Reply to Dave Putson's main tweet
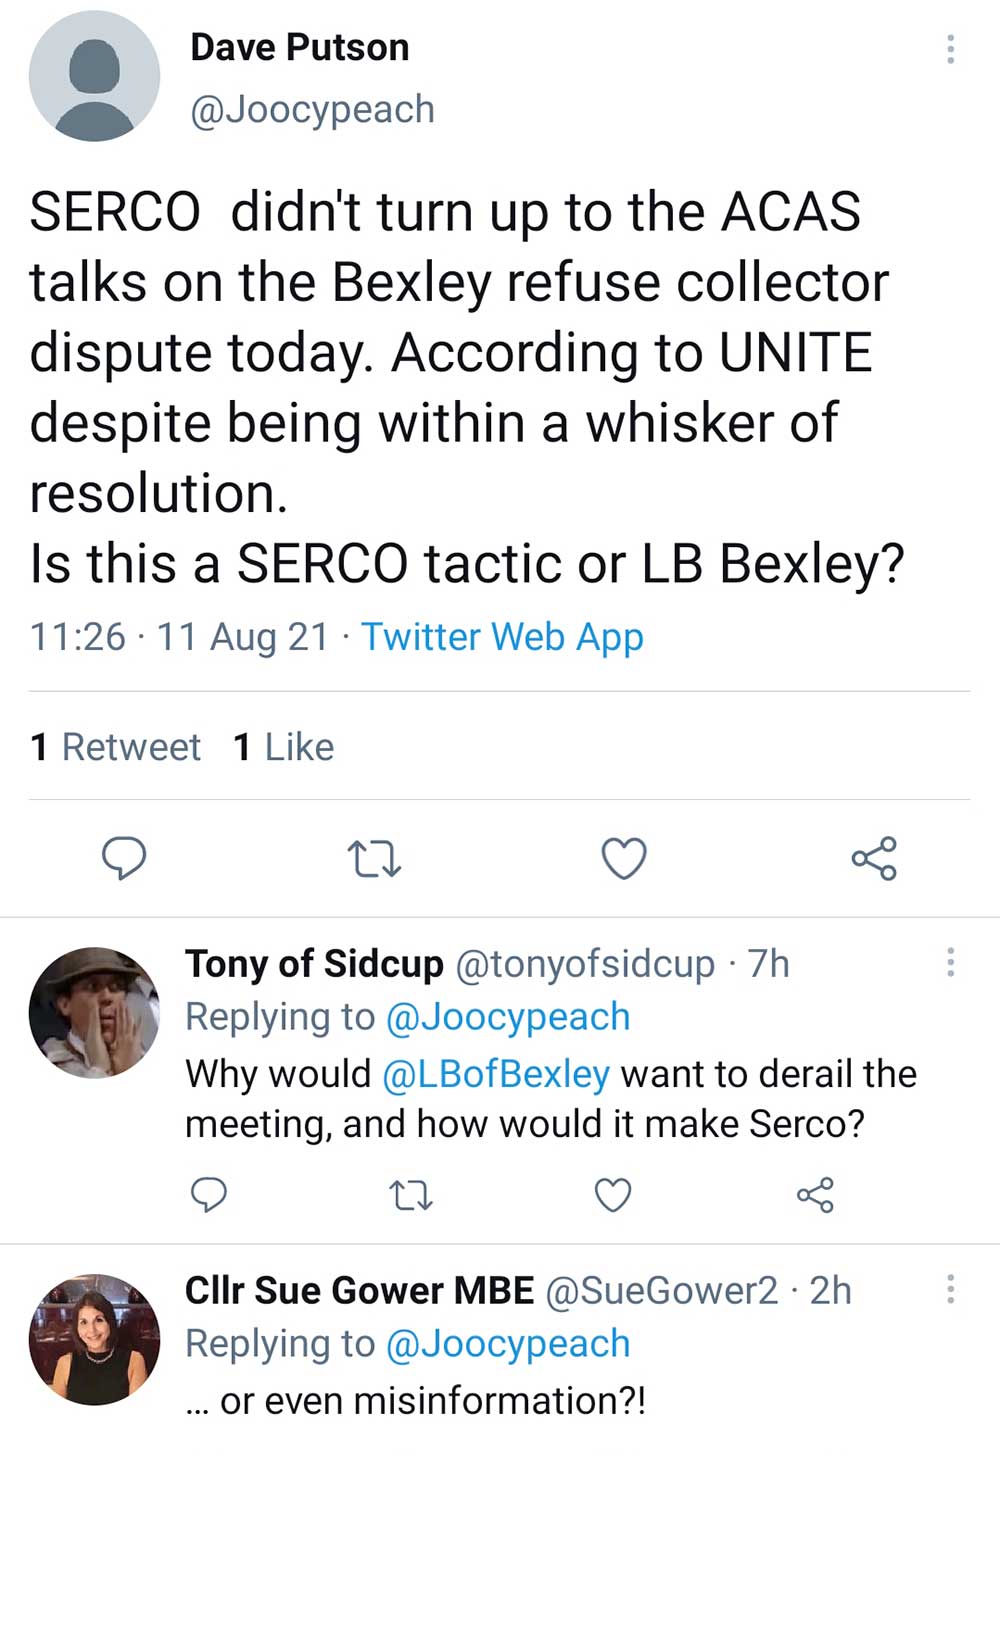1000x1640 pixels. [125, 858]
